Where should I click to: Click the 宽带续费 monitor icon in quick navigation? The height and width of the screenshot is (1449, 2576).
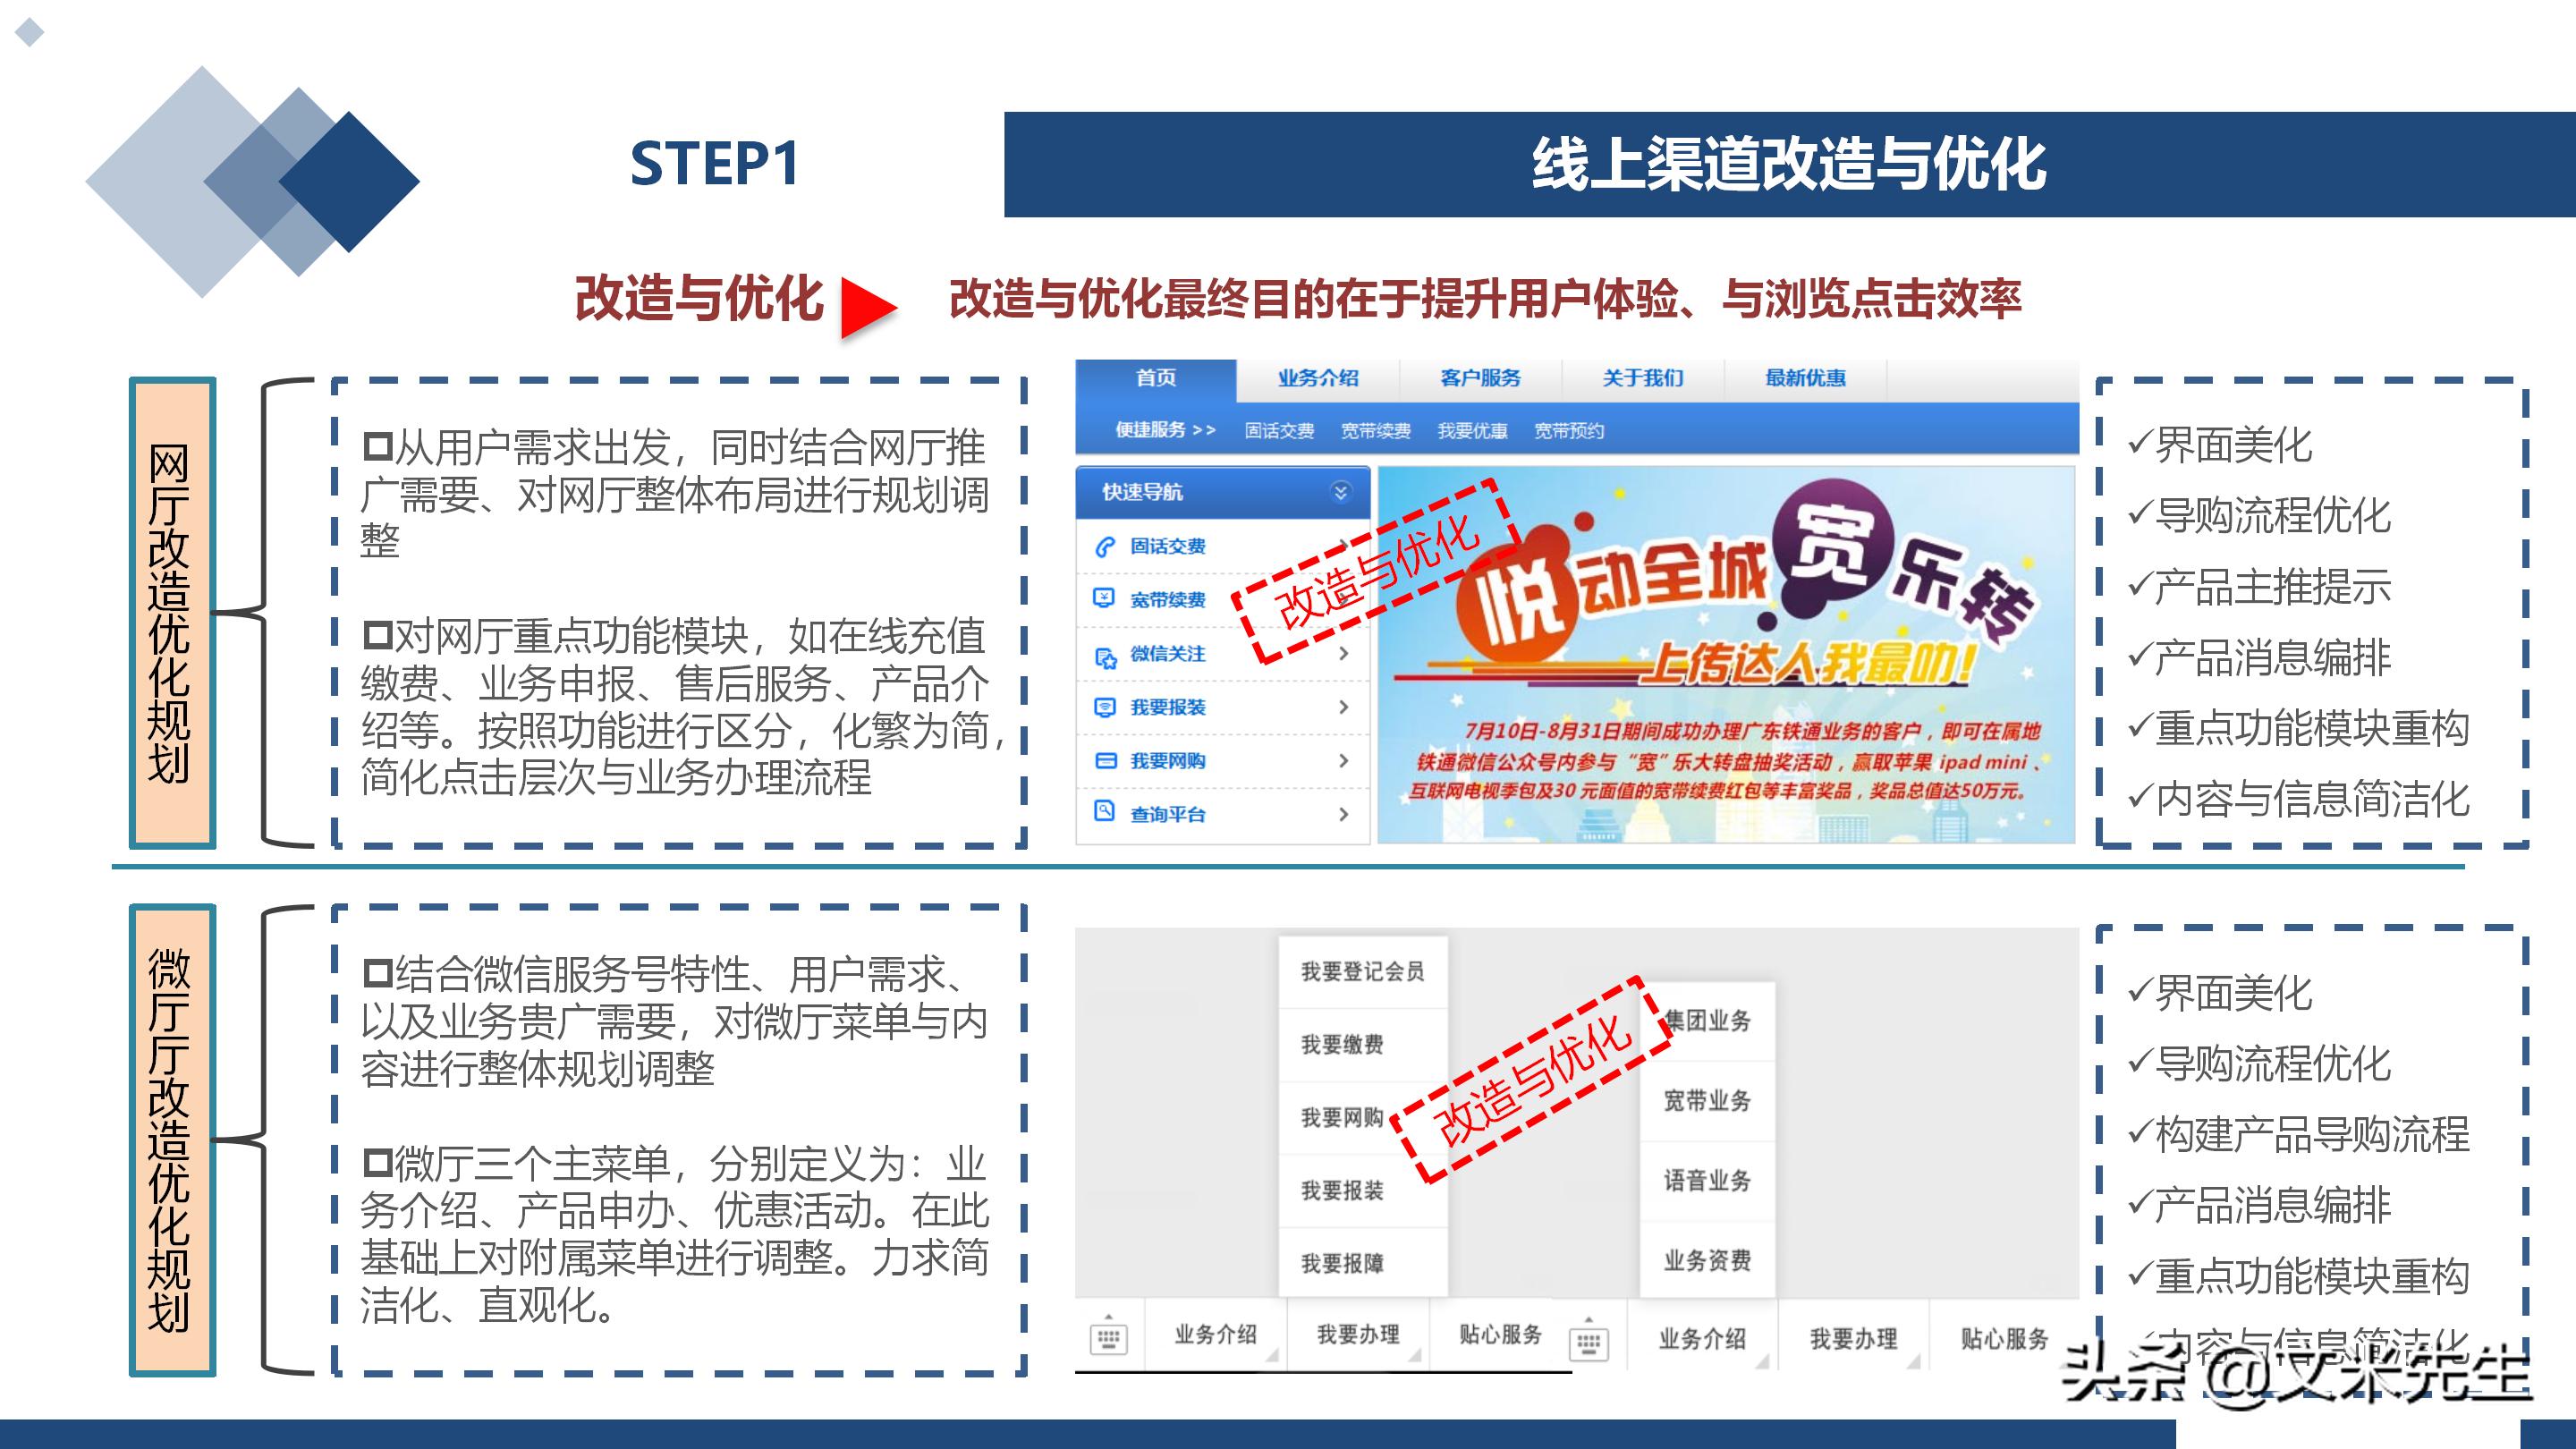pyautogui.click(x=1104, y=600)
